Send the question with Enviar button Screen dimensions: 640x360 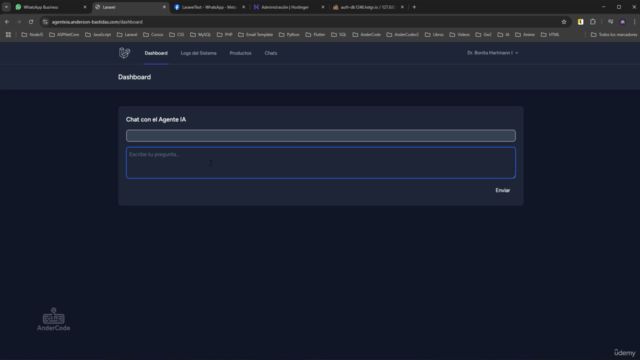(x=502, y=190)
